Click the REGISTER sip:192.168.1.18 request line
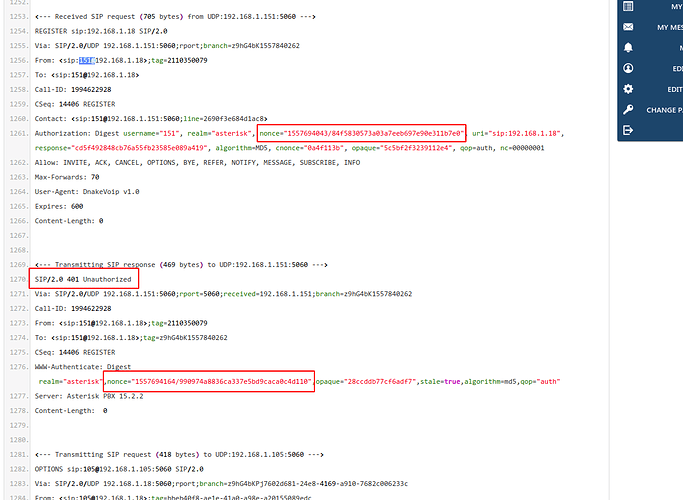Screen dimensions: 683x500 click(101, 31)
